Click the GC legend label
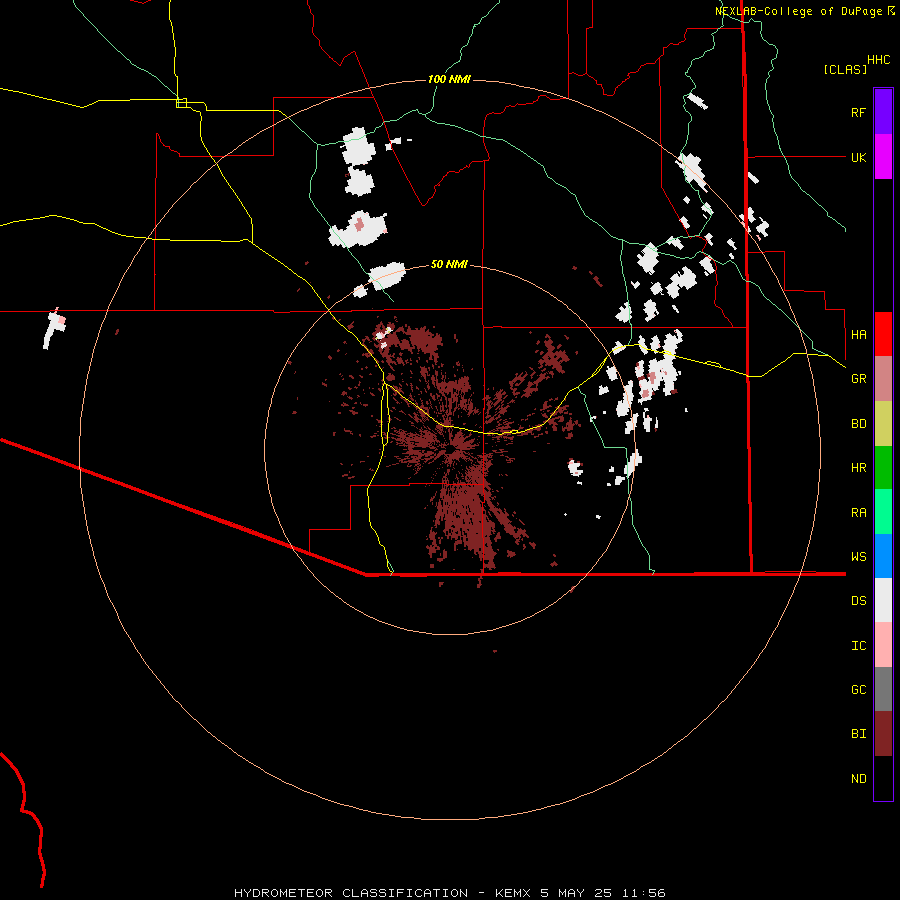Image resolution: width=900 pixels, height=900 pixels. tap(858, 690)
